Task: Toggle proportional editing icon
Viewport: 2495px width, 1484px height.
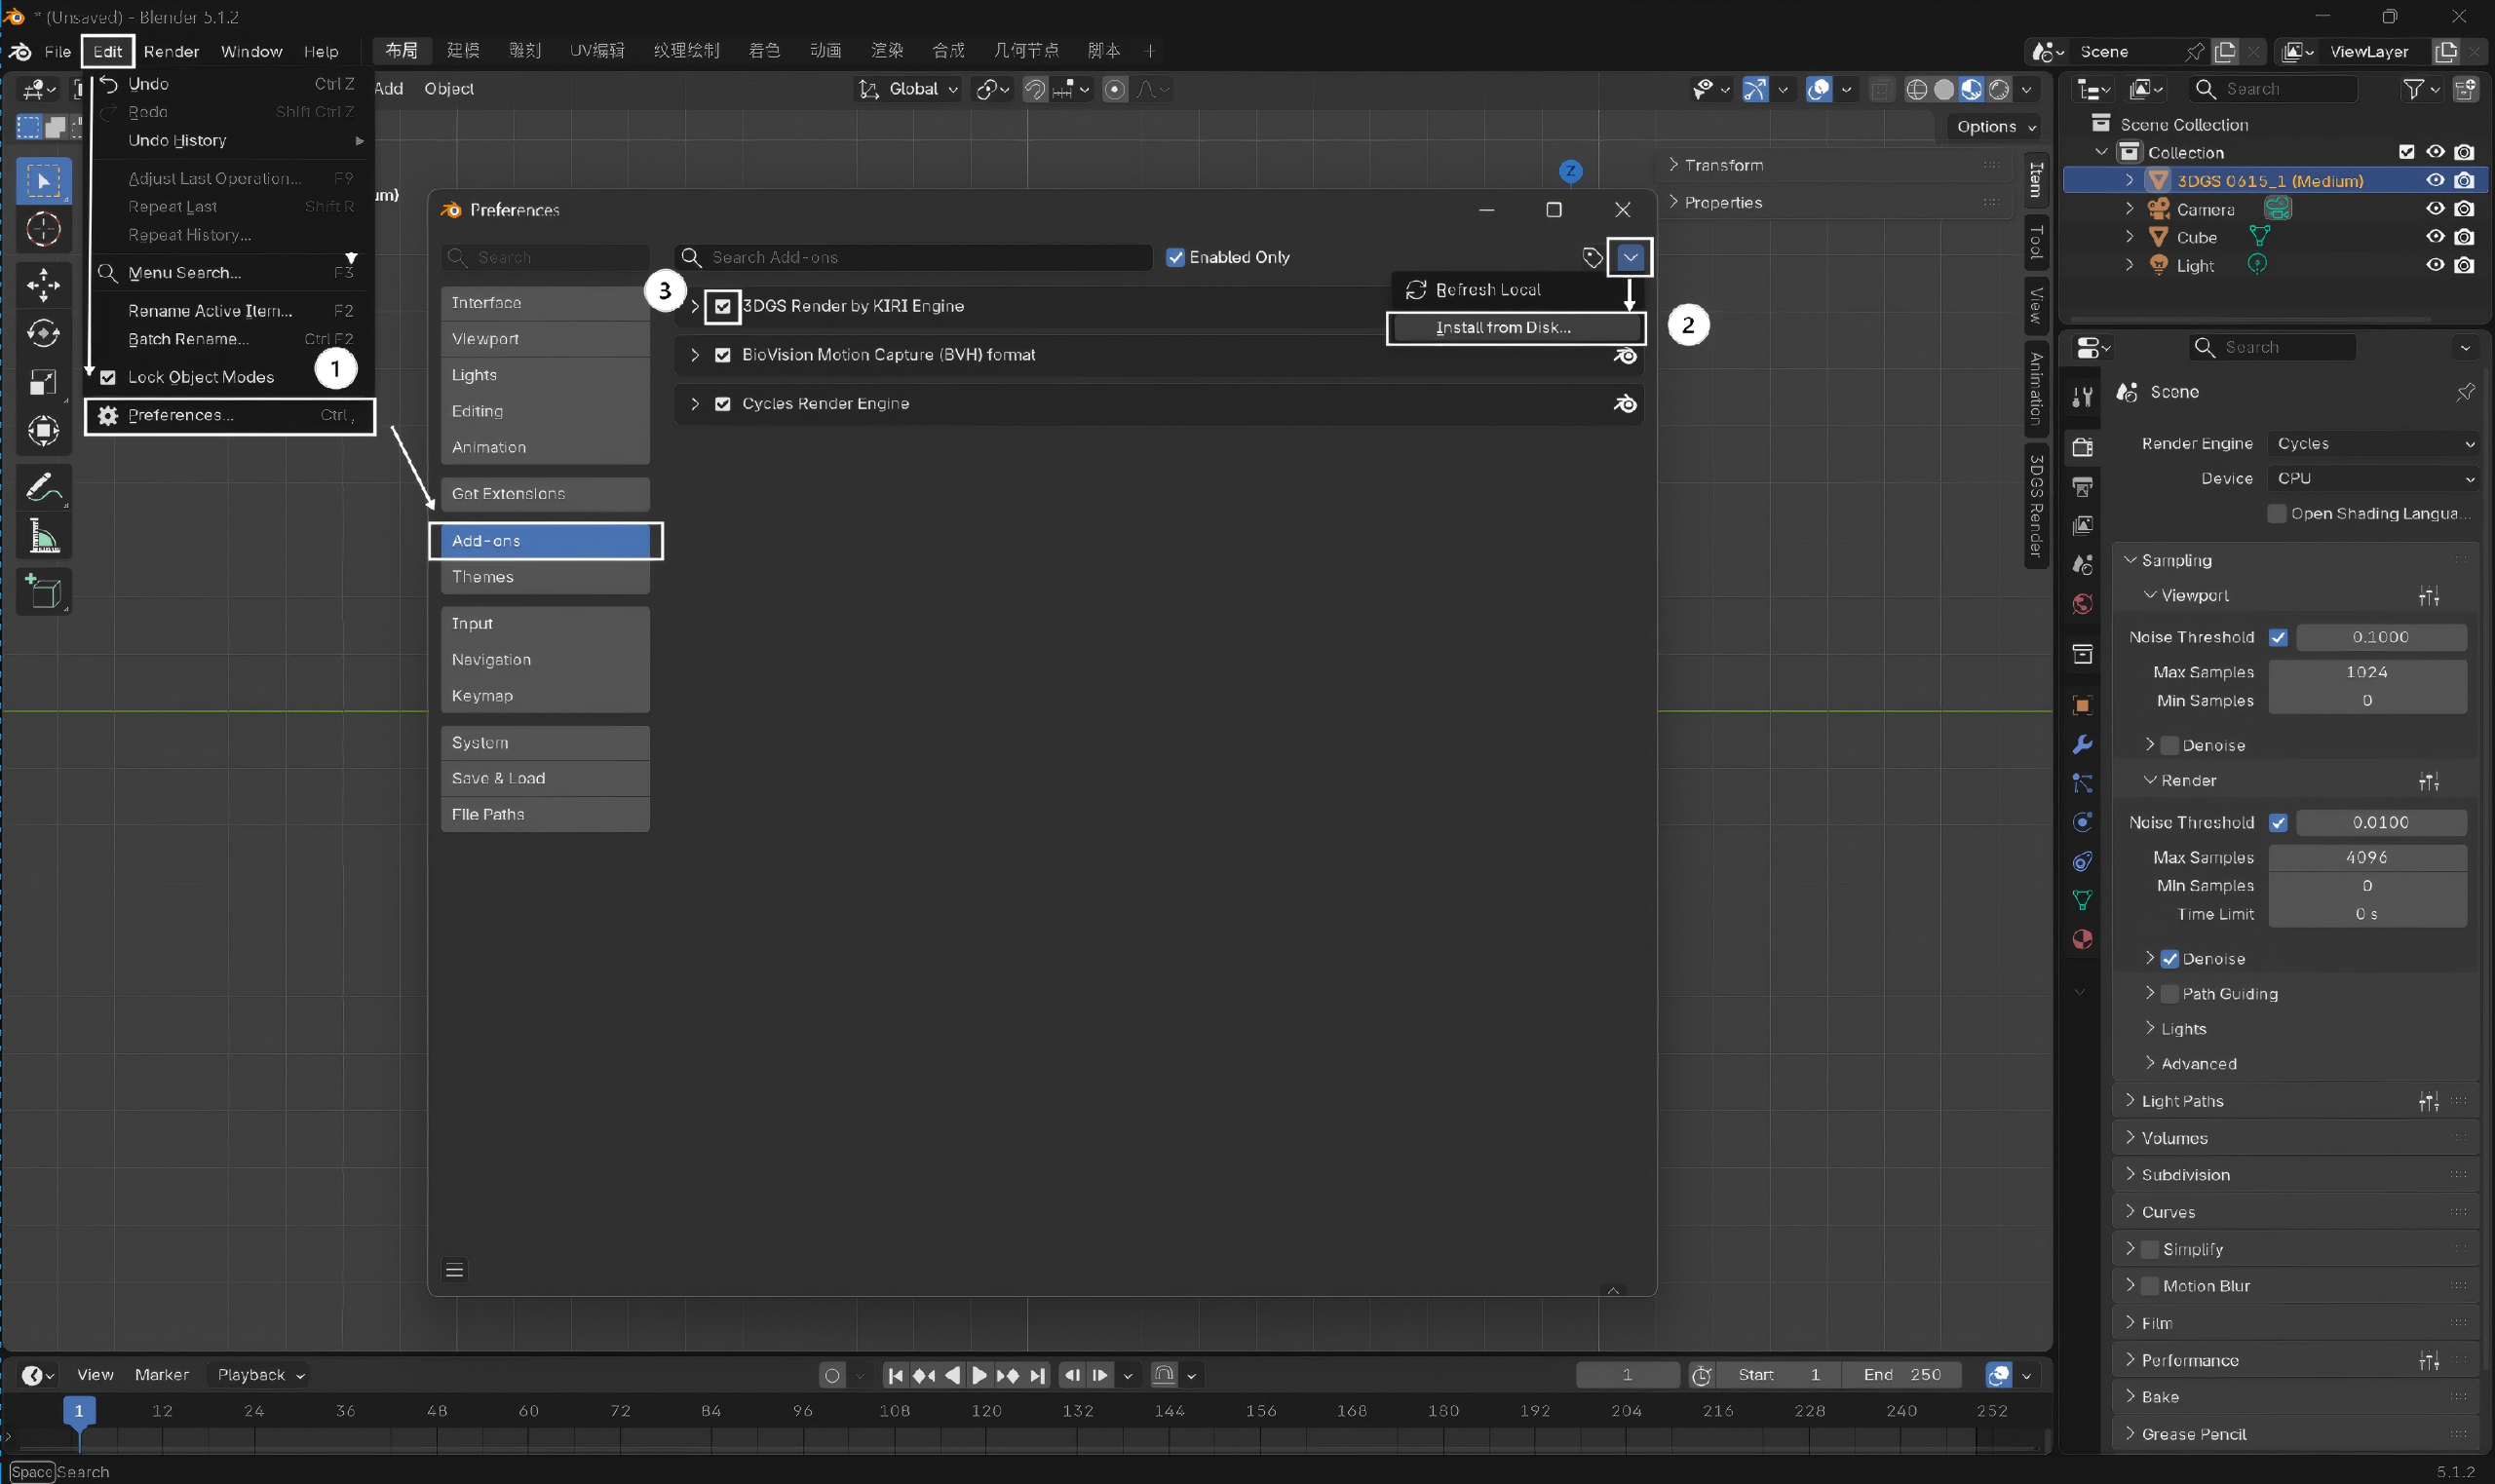Action: click(x=1115, y=90)
